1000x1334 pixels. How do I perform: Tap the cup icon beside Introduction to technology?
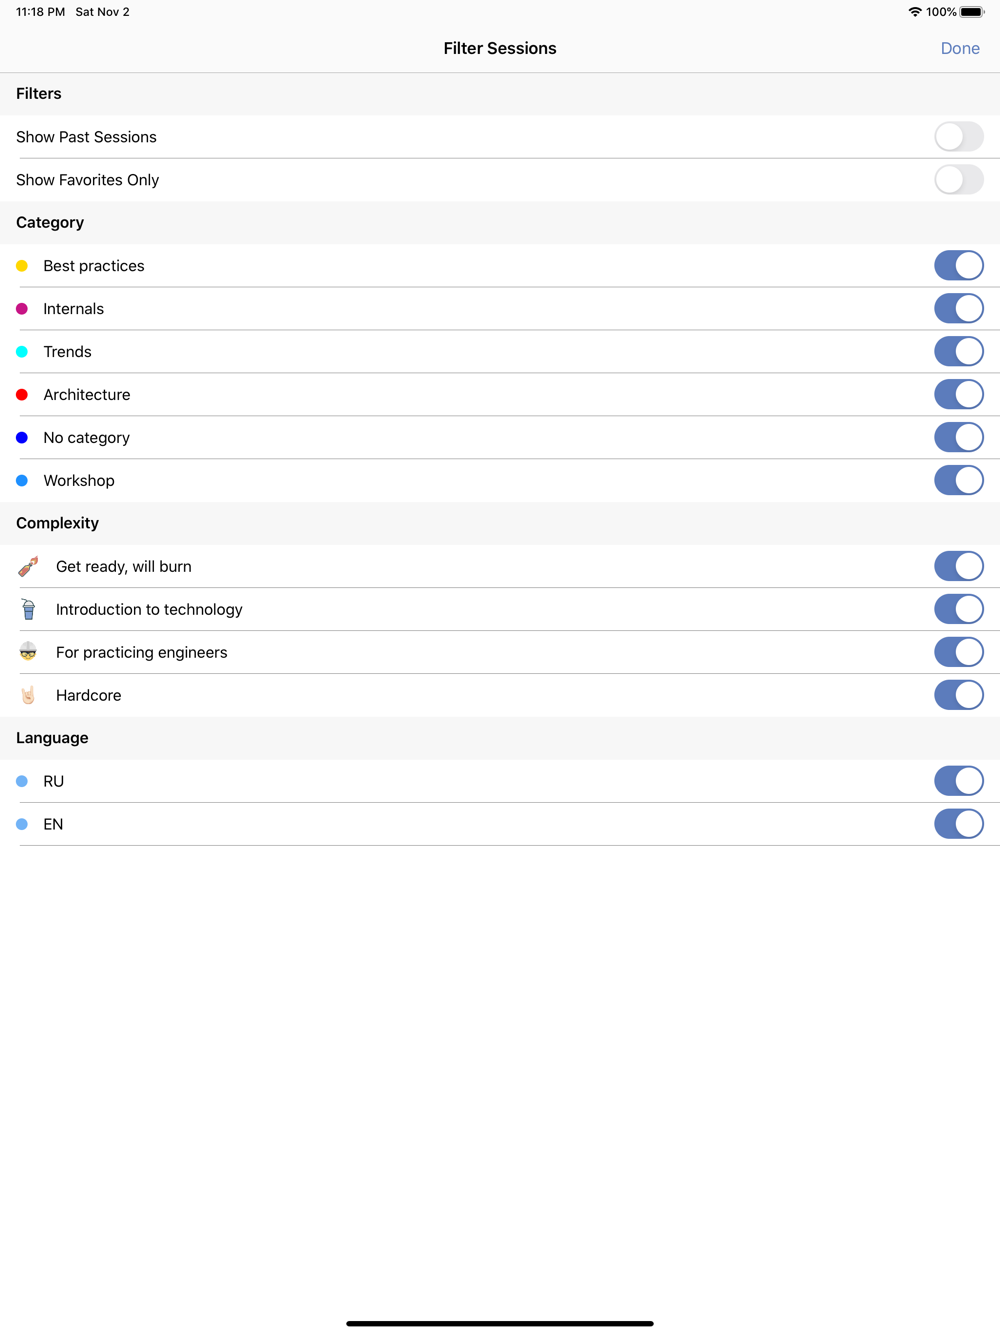coord(28,609)
